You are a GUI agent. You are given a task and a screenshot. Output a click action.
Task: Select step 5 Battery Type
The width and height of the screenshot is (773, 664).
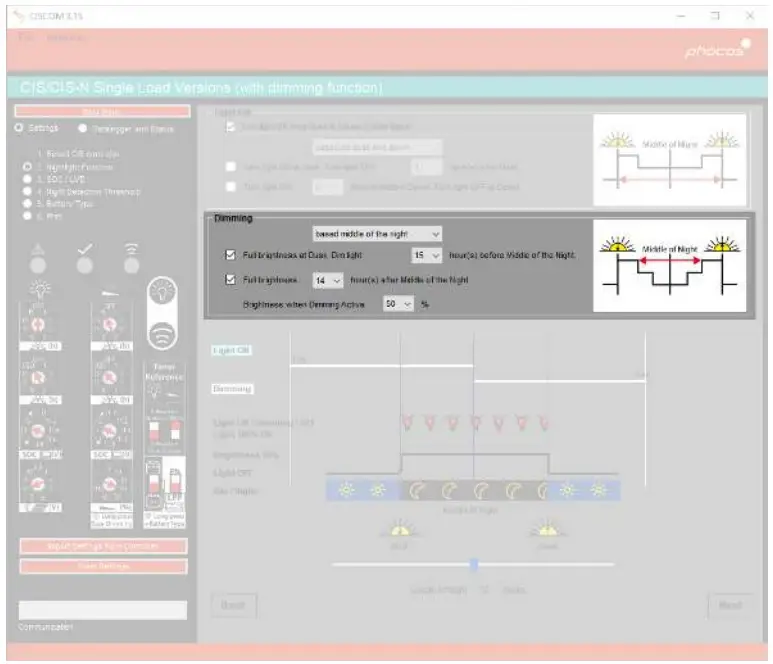(x=27, y=203)
